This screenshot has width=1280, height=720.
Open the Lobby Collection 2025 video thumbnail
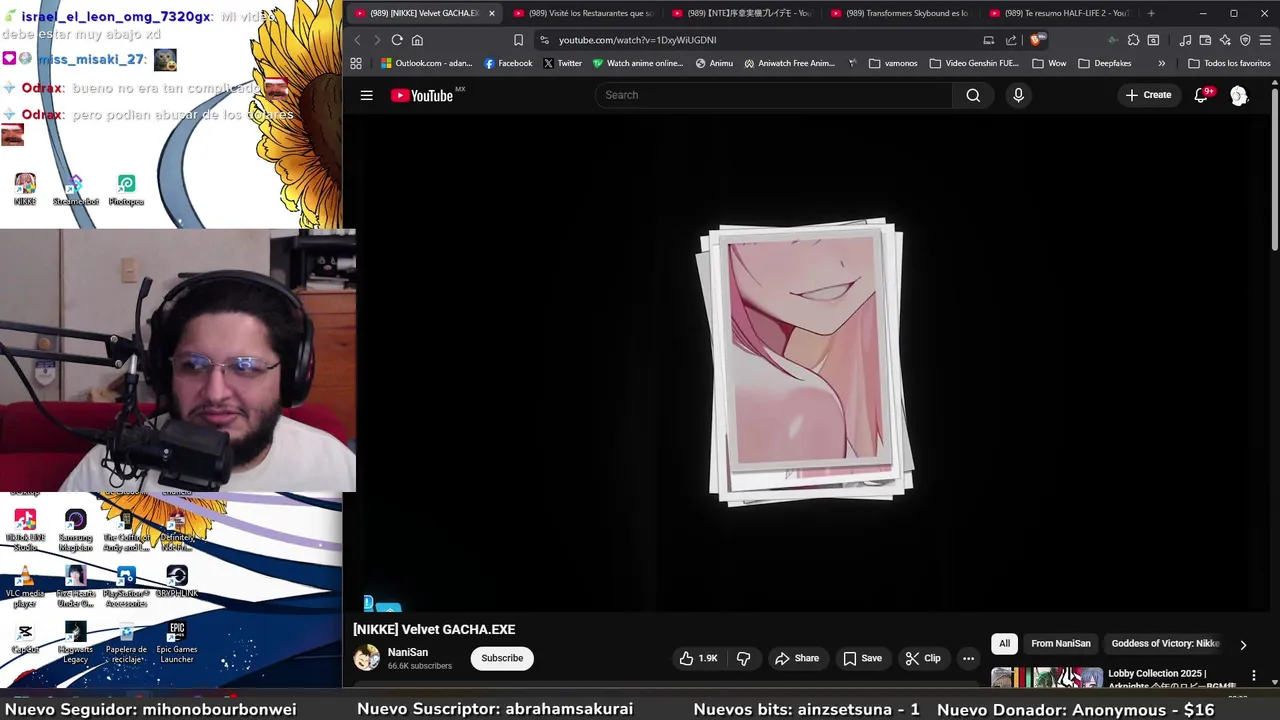click(1047, 678)
